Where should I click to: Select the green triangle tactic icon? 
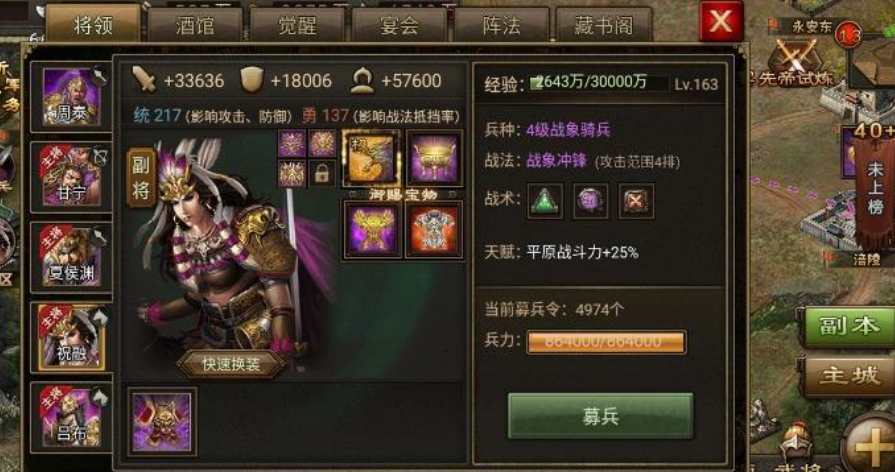pyautogui.click(x=545, y=201)
